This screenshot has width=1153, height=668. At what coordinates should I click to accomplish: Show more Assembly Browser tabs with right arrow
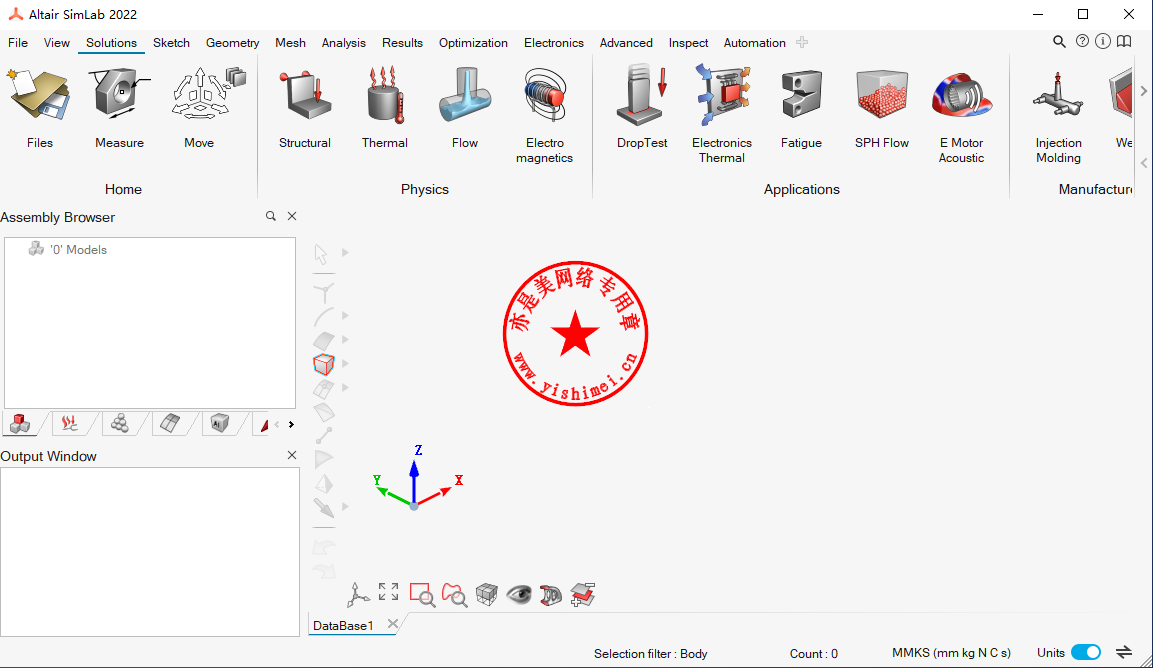[x=291, y=424]
